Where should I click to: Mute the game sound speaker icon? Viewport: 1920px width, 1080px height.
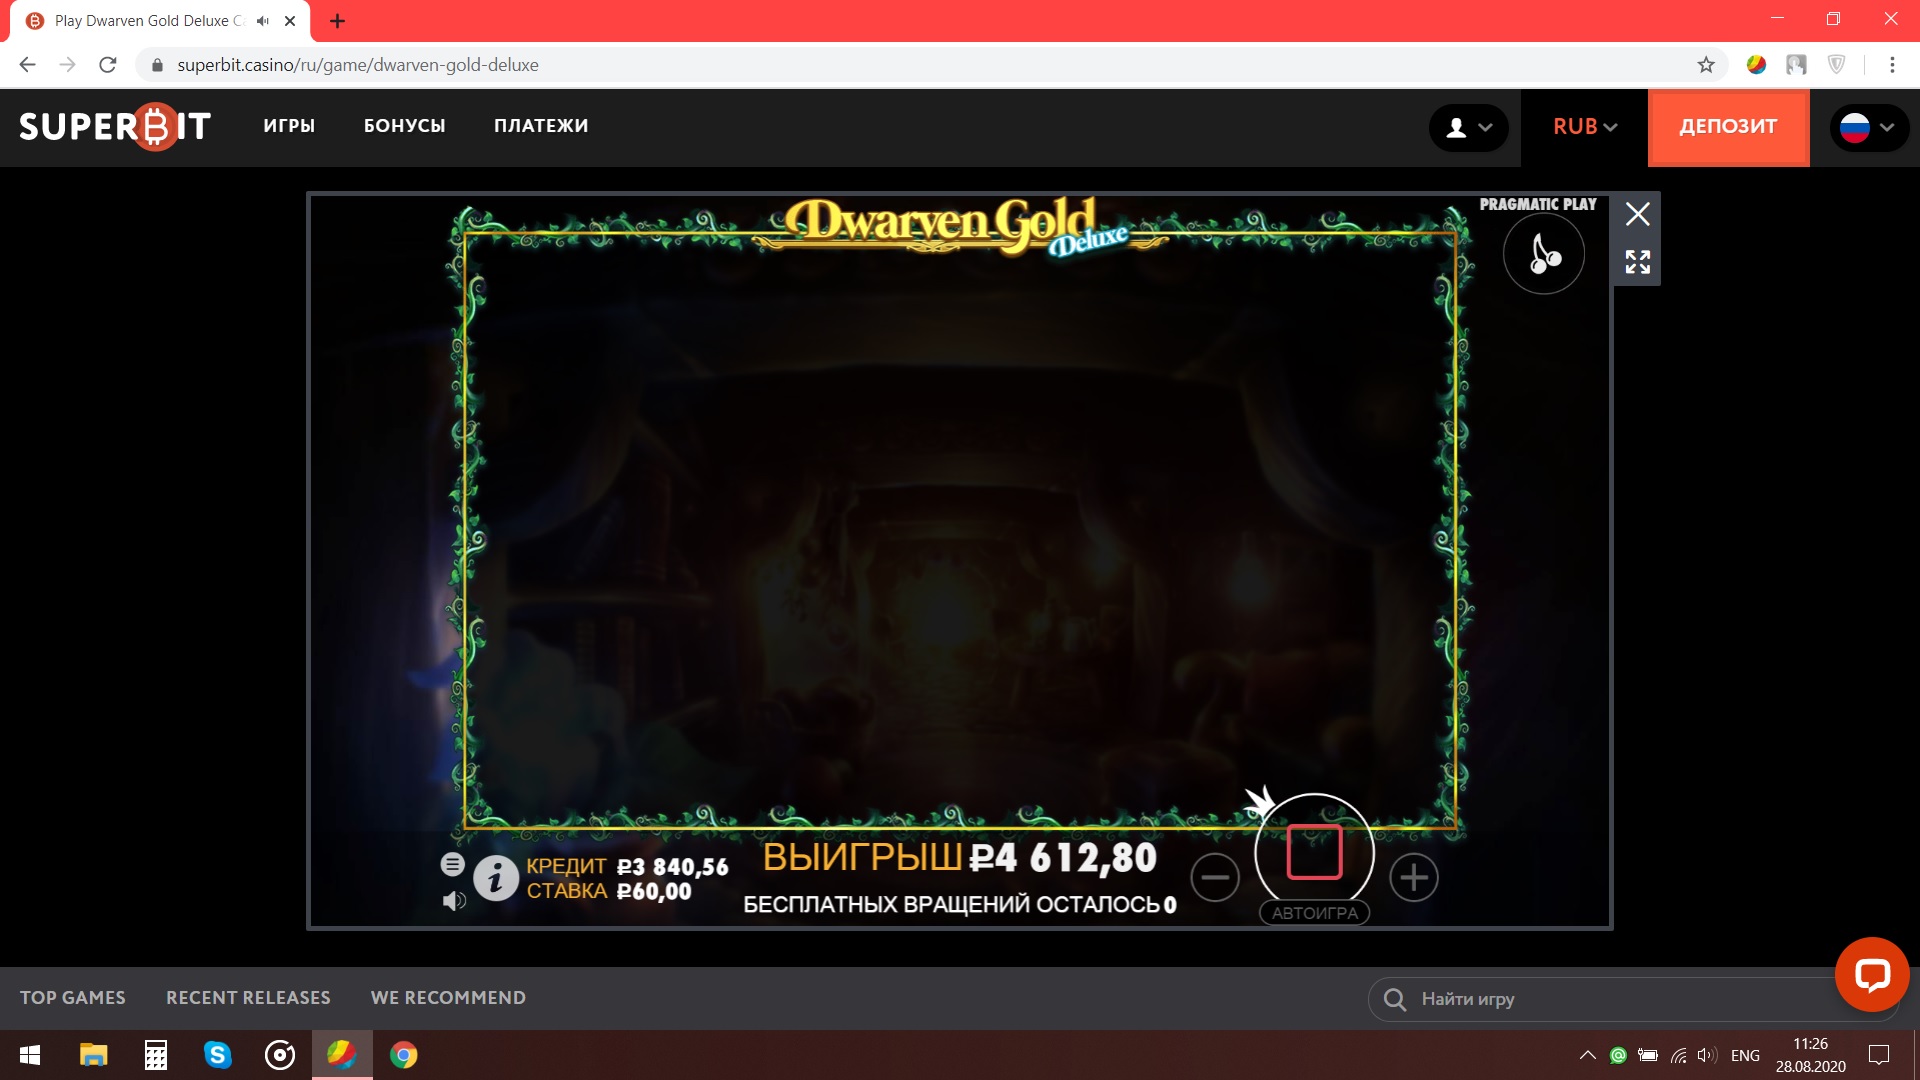tap(453, 901)
